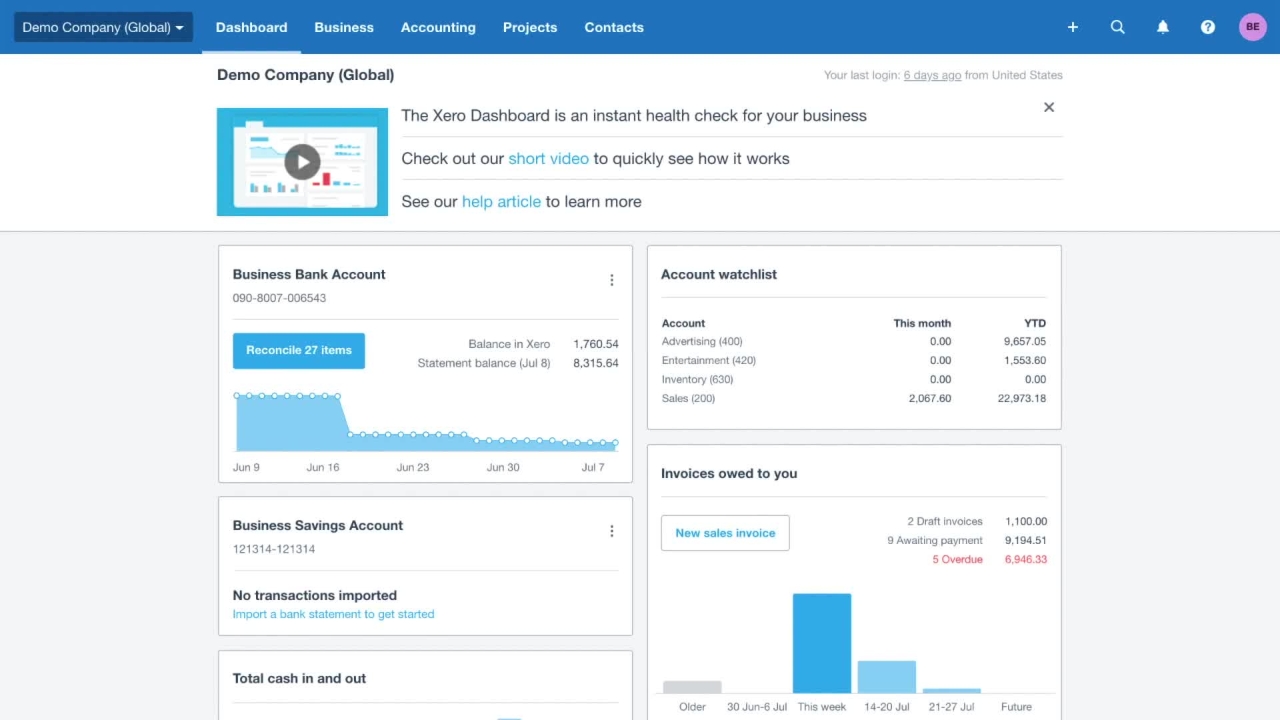Click the 'Future' label in invoices chart
The height and width of the screenshot is (720, 1280).
[1016, 707]
